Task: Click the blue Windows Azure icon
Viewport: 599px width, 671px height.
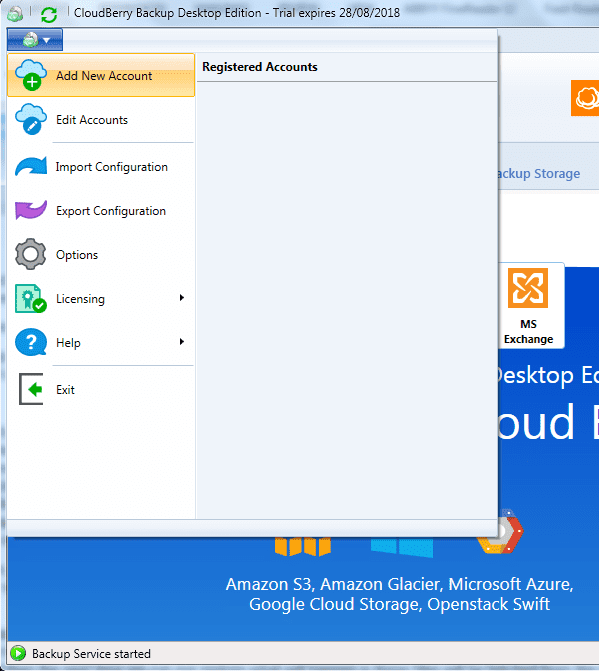Action: (x=402, y=547)
